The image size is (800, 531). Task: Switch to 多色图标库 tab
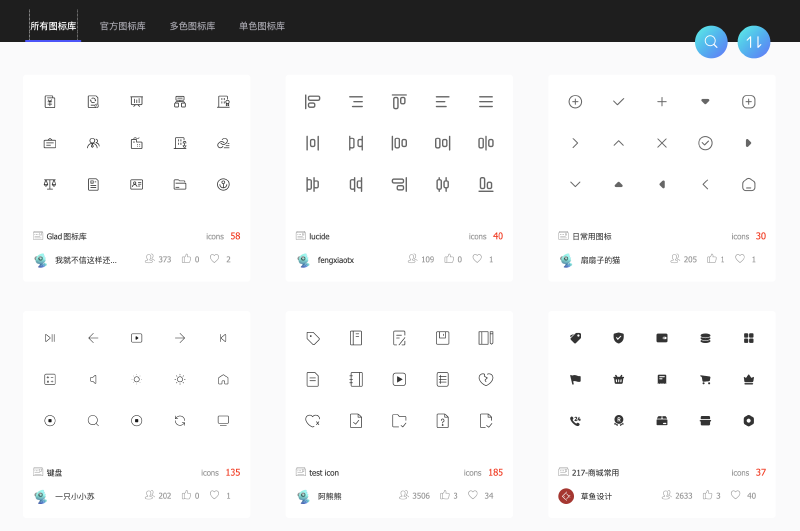pos(192,26)
